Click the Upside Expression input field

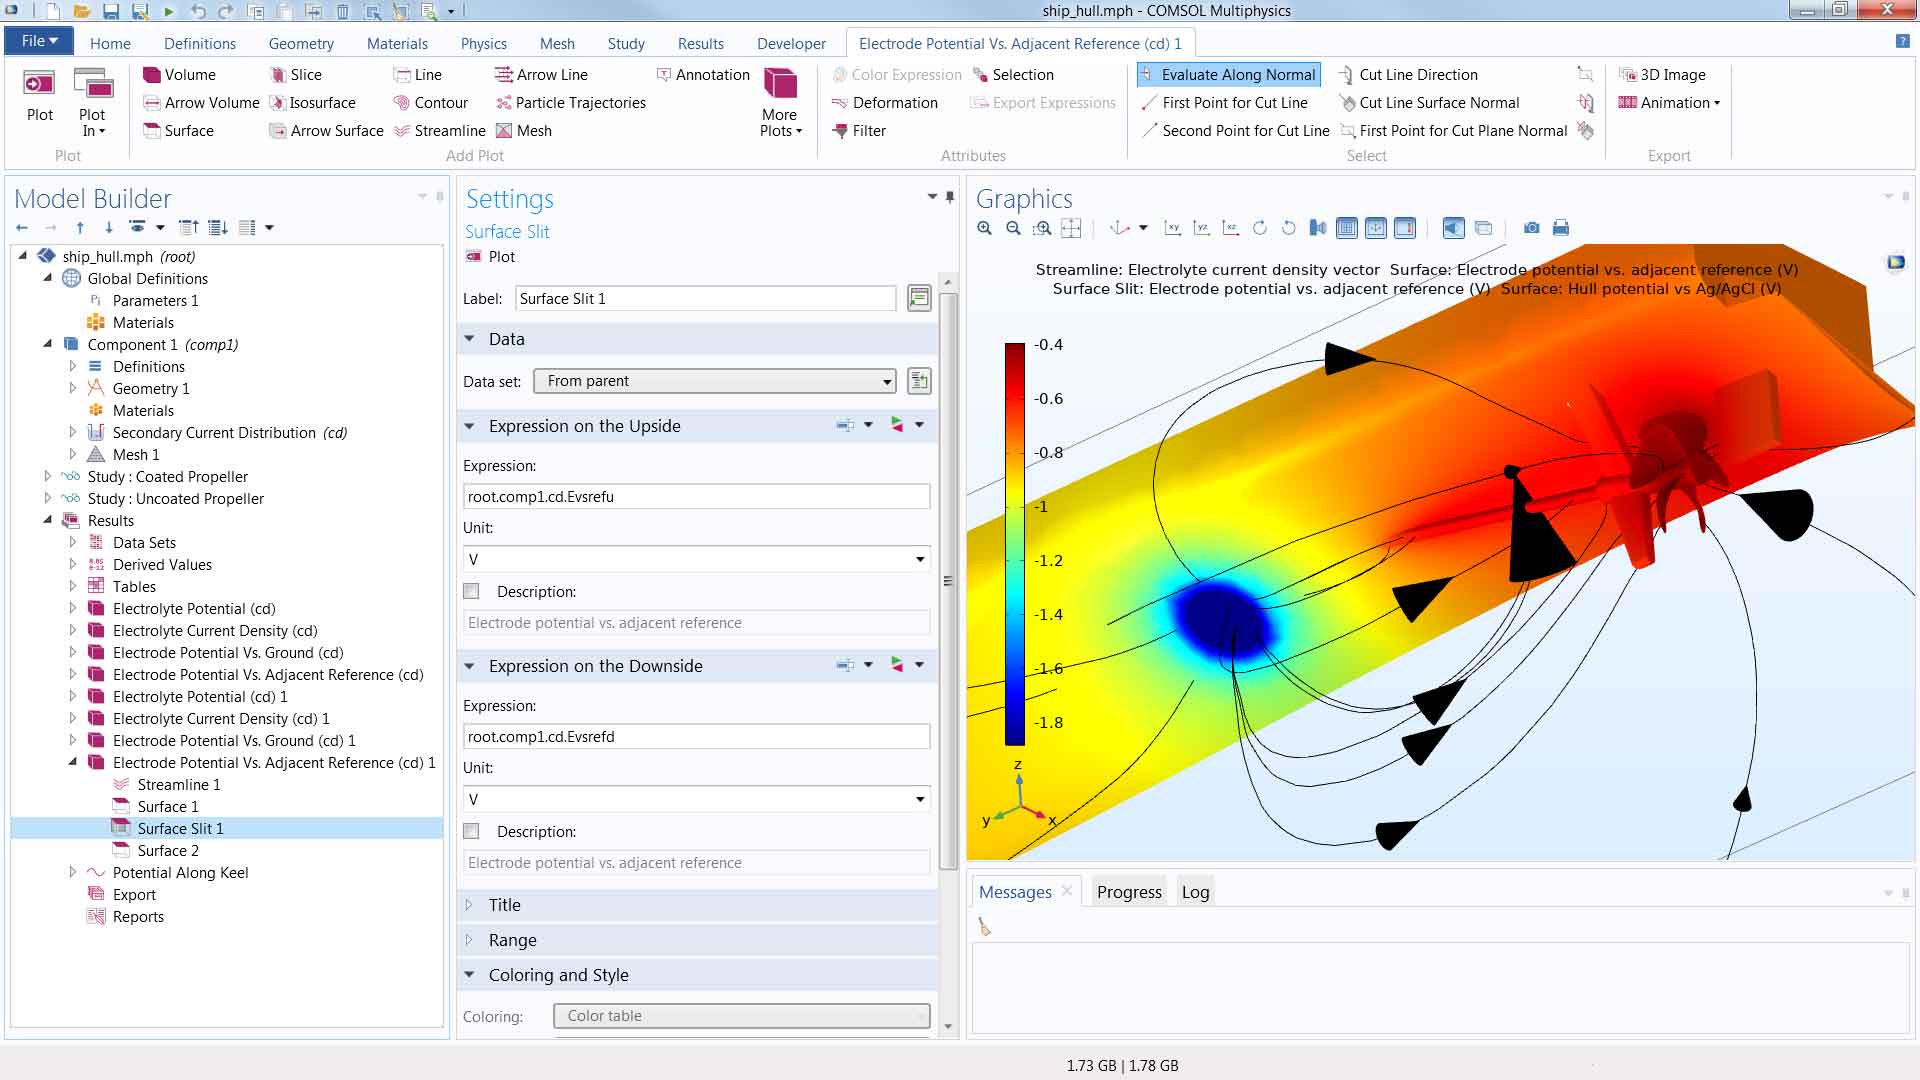(x=696, y=497)
